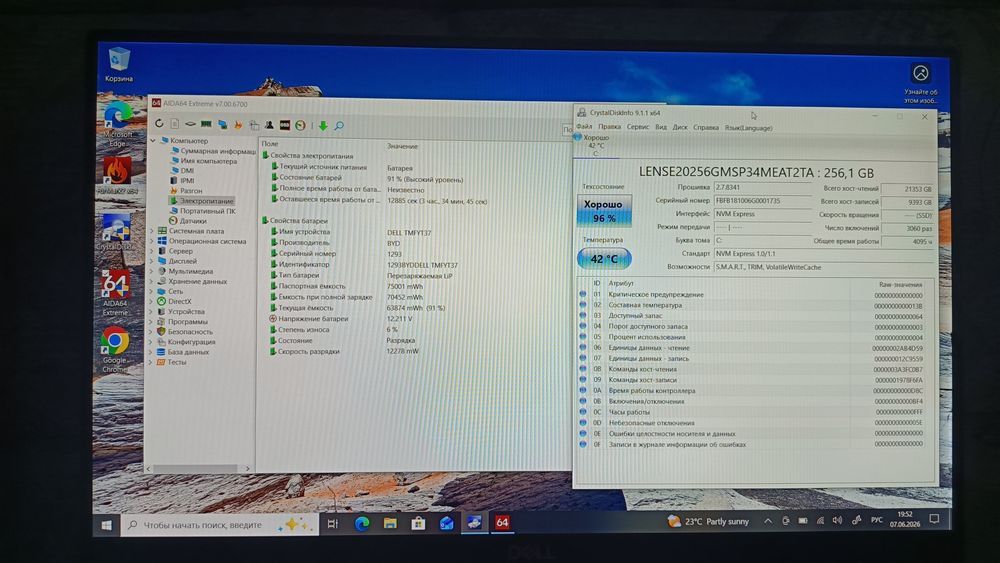Open weather widget 23°C Partly sunny
This screenshot has height=563, width=1000.
click(x=708, y=522)
